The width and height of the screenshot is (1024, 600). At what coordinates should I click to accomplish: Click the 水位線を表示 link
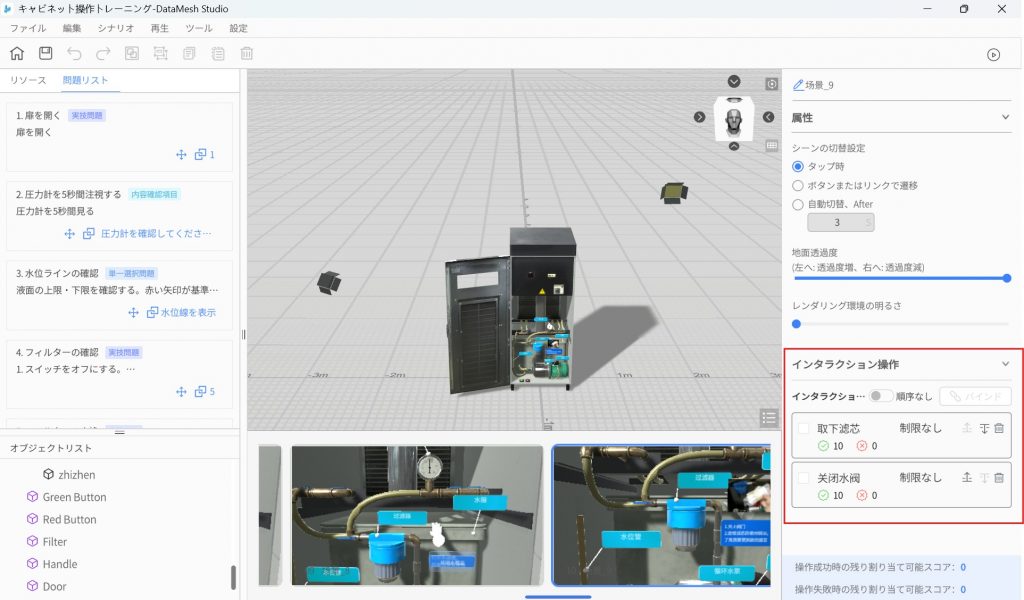point(188,312)
